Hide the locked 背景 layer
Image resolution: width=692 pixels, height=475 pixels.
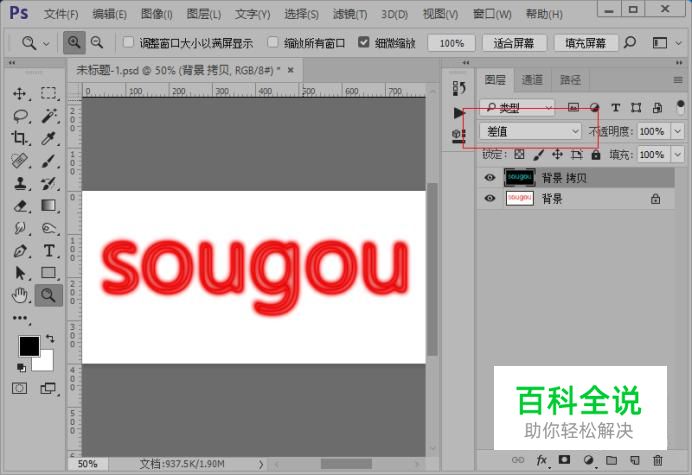click(x=489, y=198)
